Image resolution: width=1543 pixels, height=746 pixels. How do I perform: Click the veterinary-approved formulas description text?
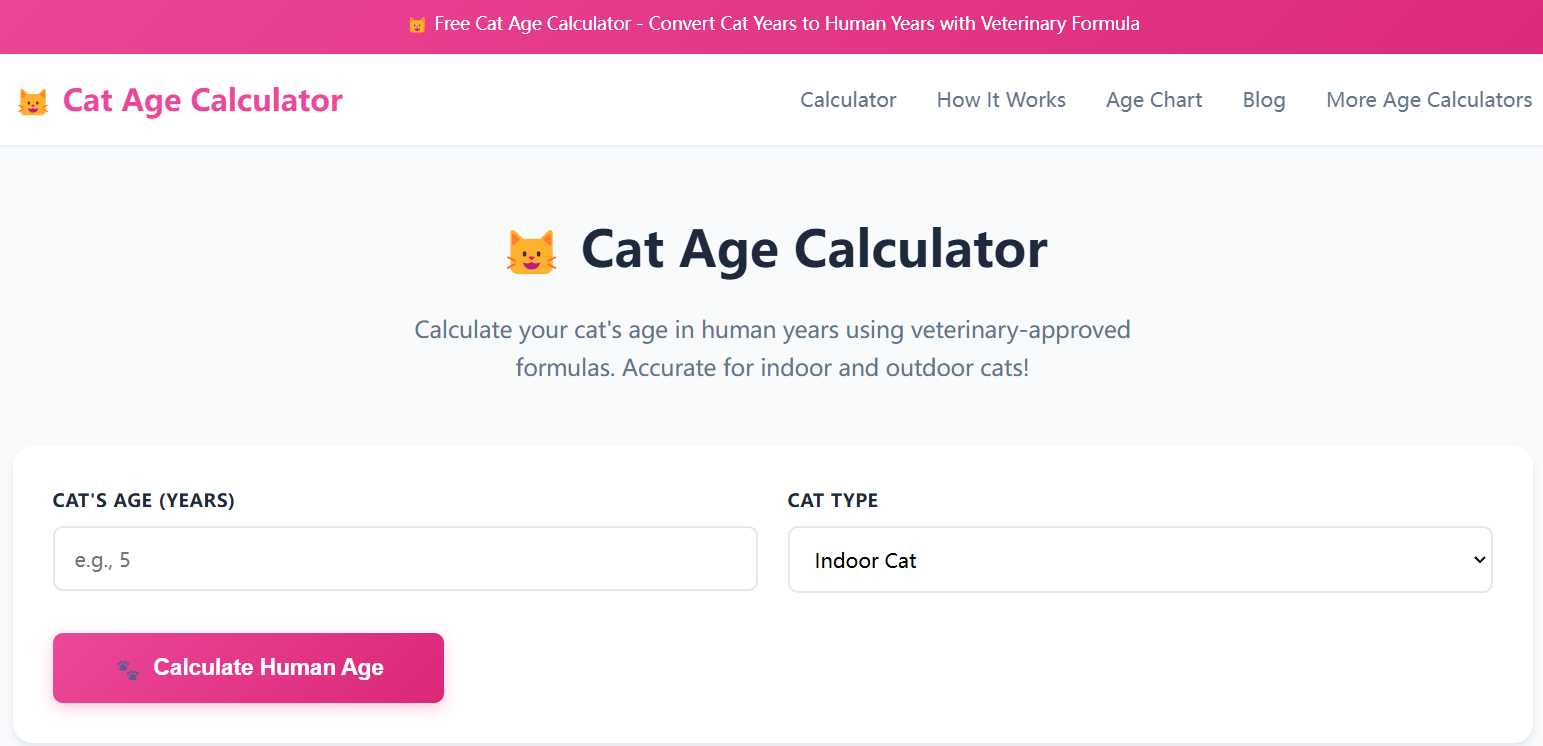click(x=772, y=349)
